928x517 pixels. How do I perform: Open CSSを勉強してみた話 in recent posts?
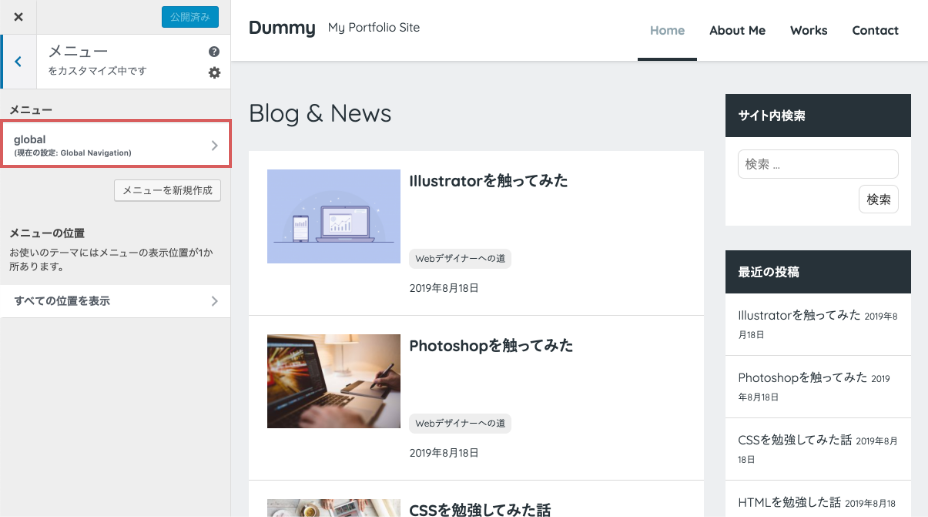pyautogui.click(x=794, y=440)
